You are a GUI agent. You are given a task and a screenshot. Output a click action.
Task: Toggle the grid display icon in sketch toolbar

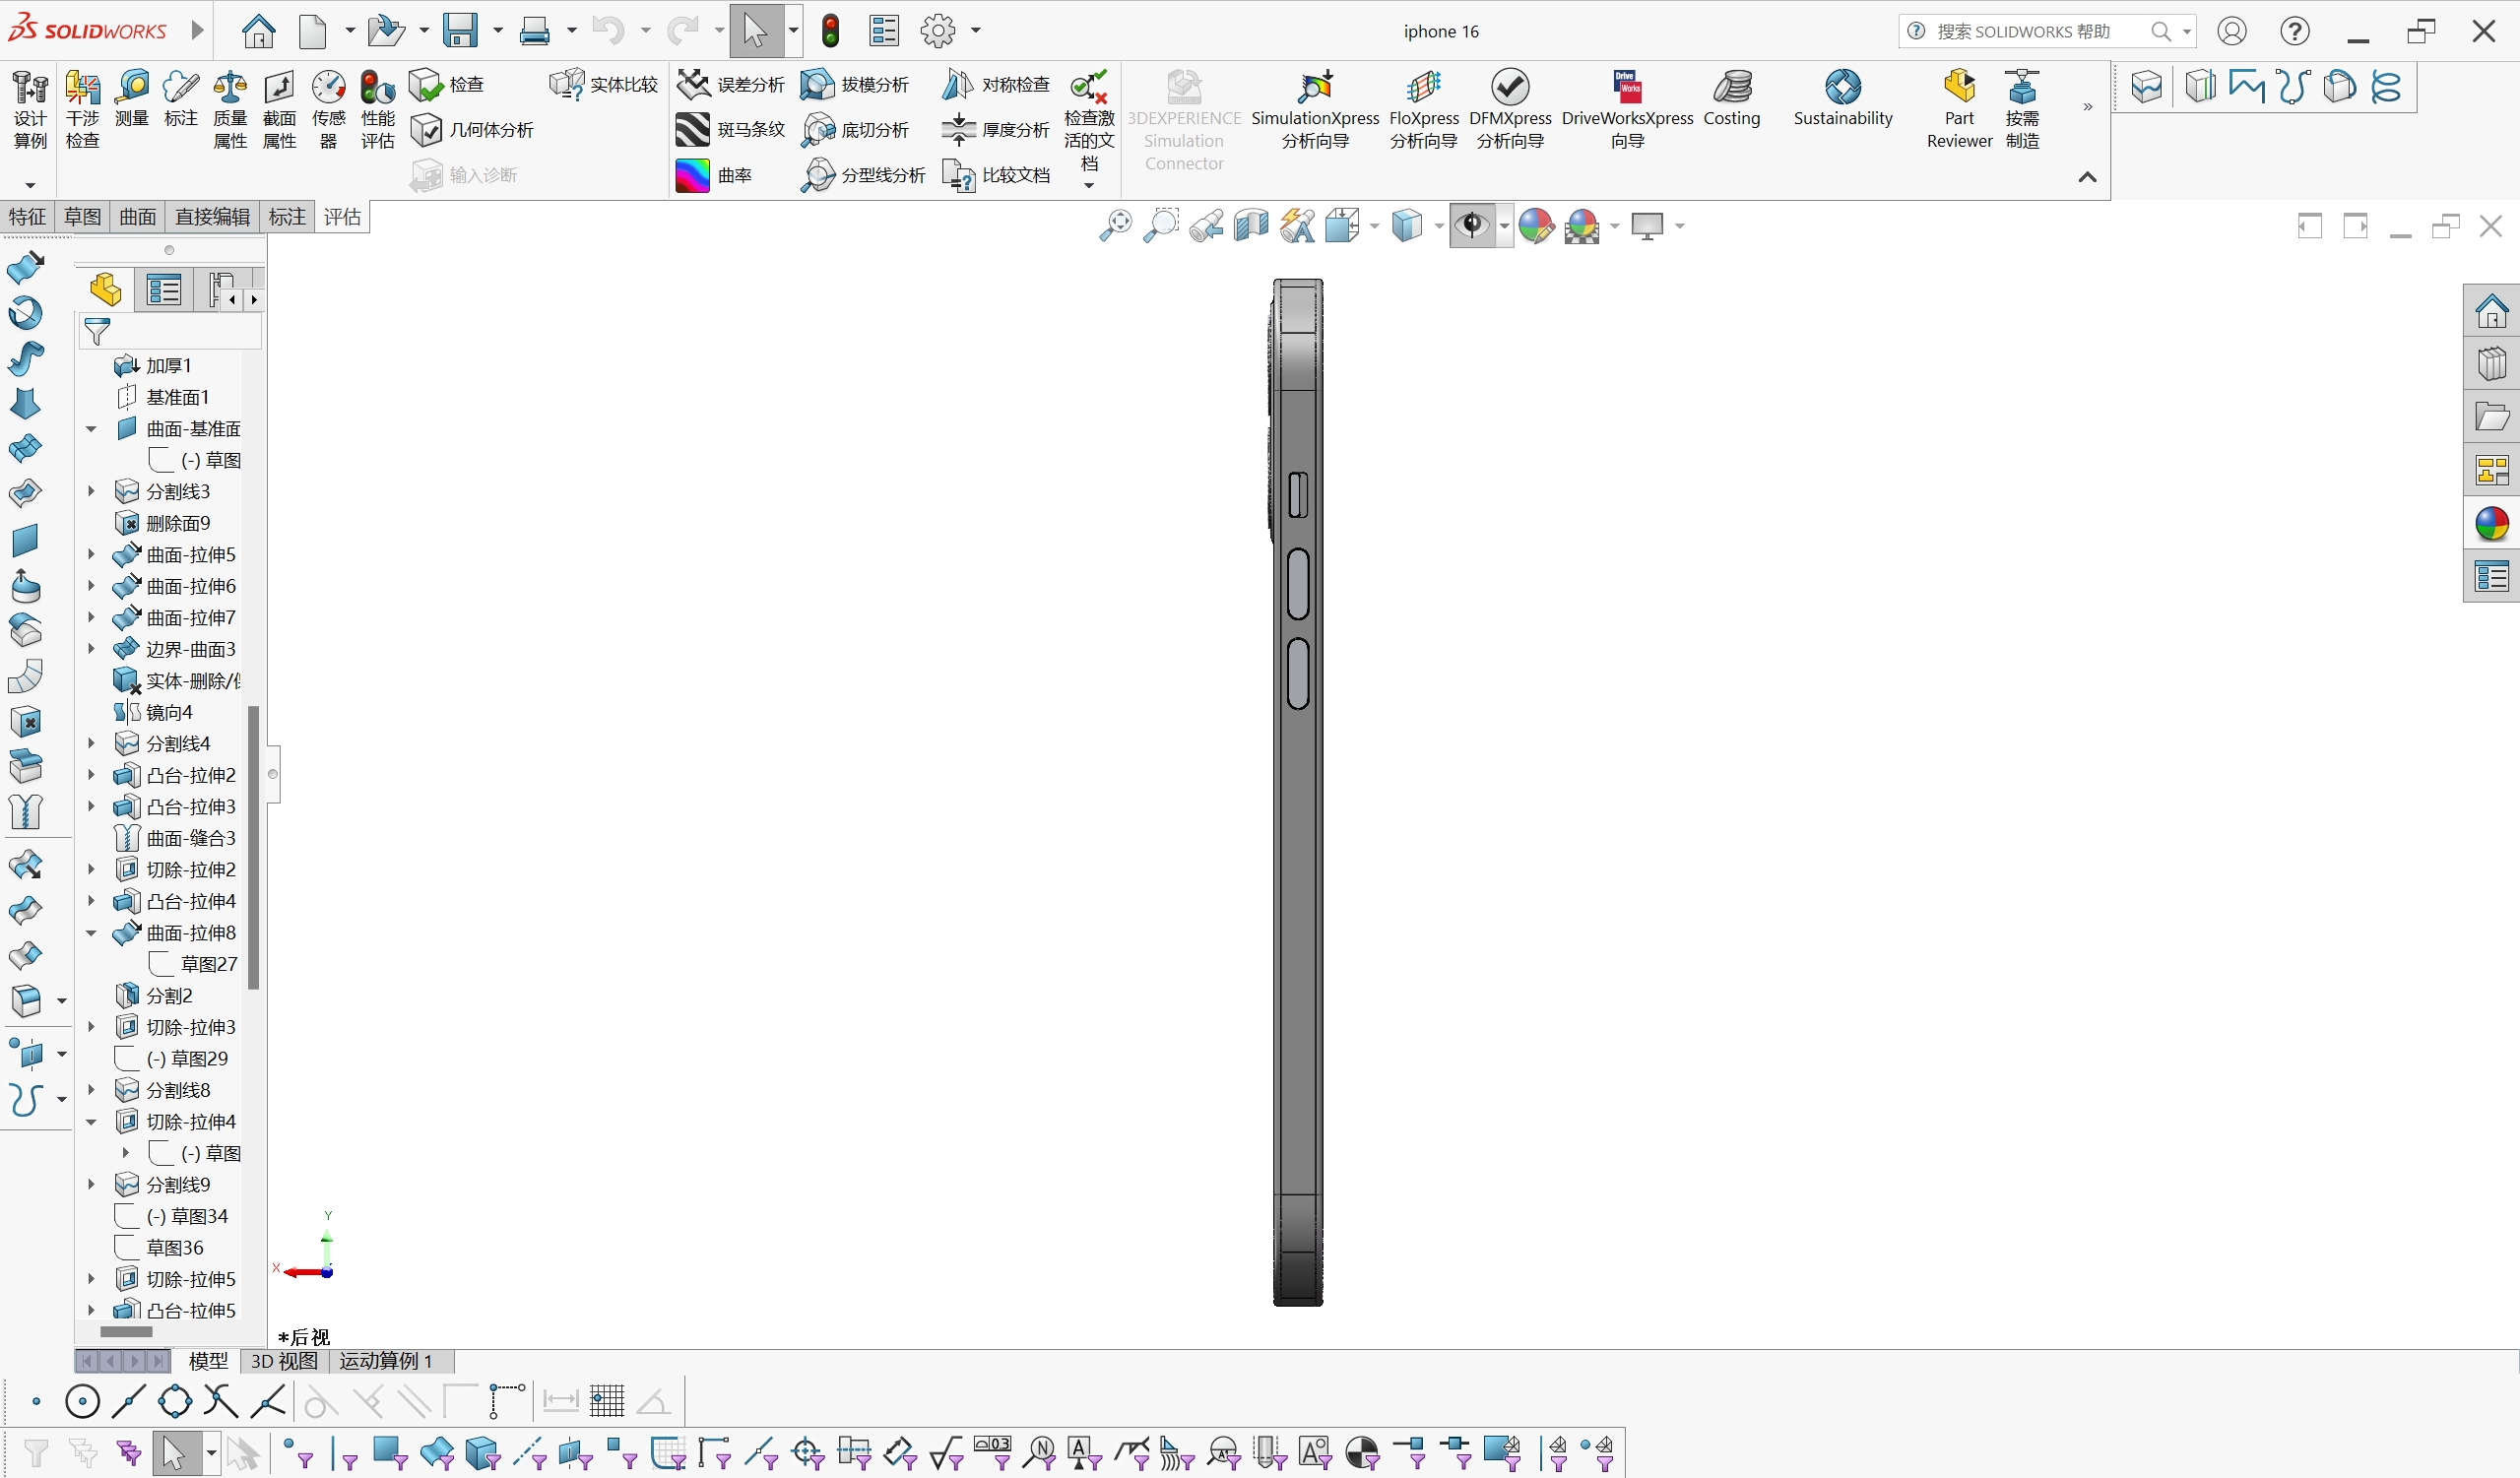click(x=607, y=1401)
